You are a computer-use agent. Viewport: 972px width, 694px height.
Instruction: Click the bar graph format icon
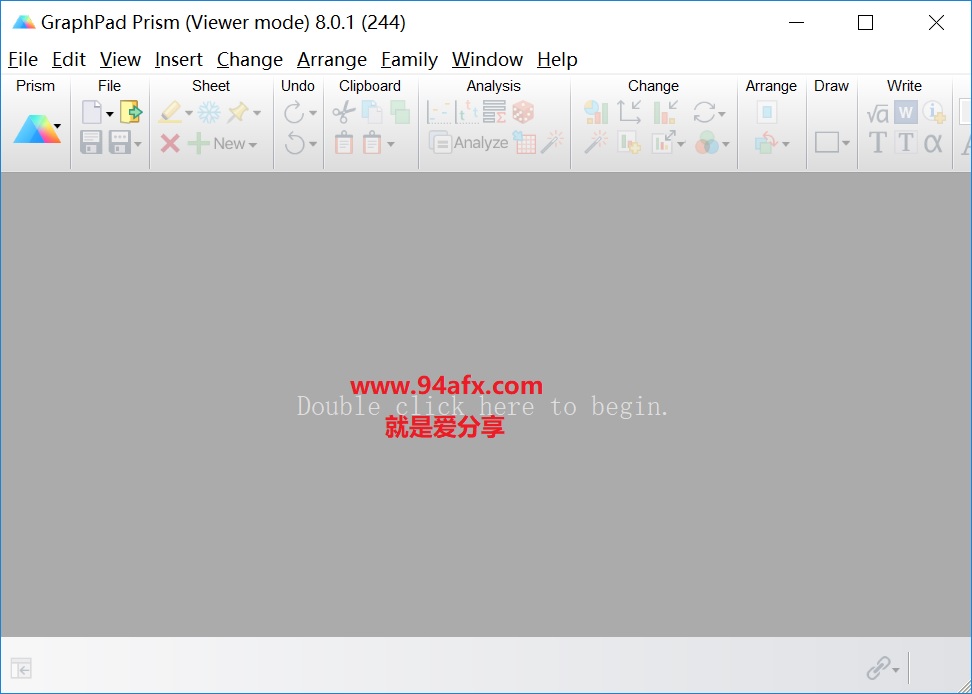point(665,112)
